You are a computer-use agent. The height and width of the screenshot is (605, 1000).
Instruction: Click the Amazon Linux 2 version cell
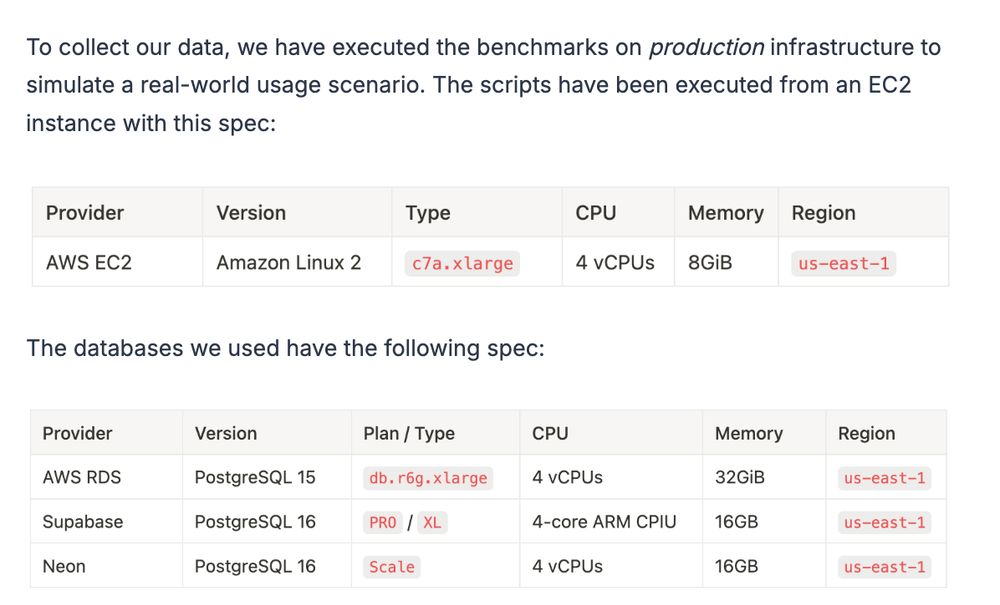[x=288, y=263]
